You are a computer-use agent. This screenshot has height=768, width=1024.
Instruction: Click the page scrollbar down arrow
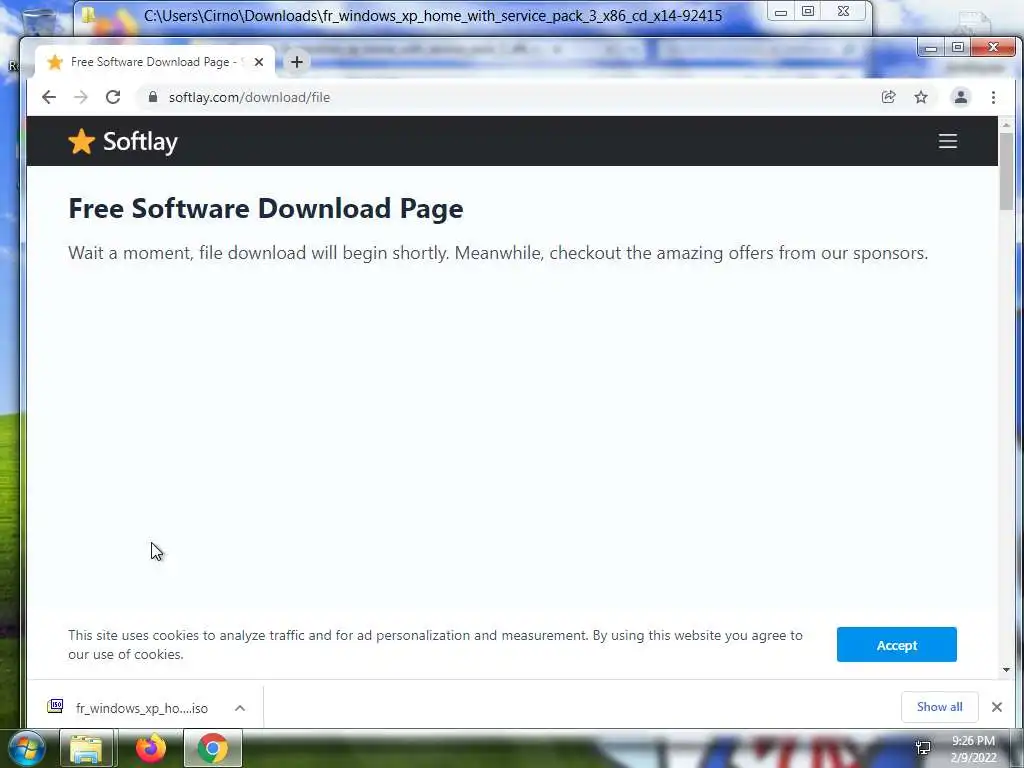(1006, 669)
